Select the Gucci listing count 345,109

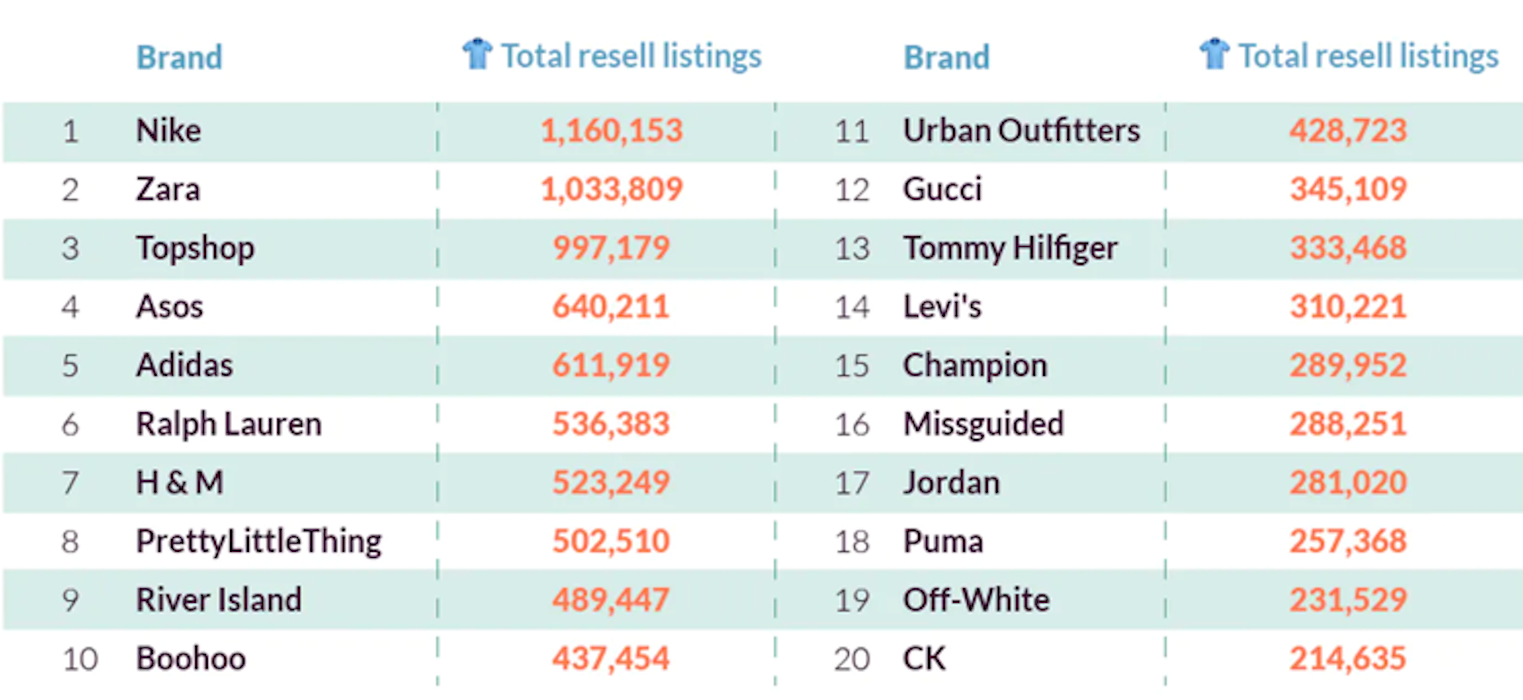point(1348,189)
